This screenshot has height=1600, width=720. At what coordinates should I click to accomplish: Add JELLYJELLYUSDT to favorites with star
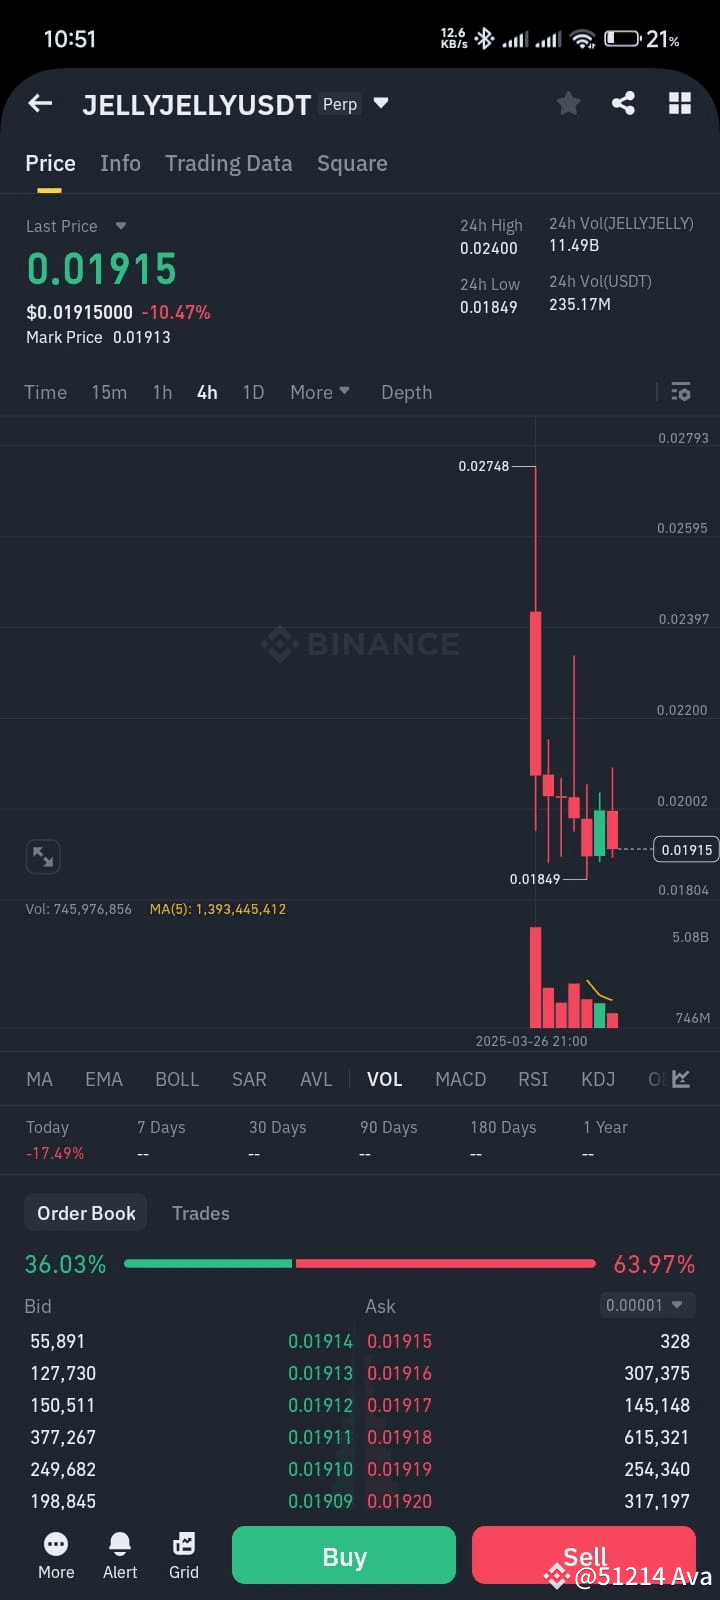pos(568,103)
